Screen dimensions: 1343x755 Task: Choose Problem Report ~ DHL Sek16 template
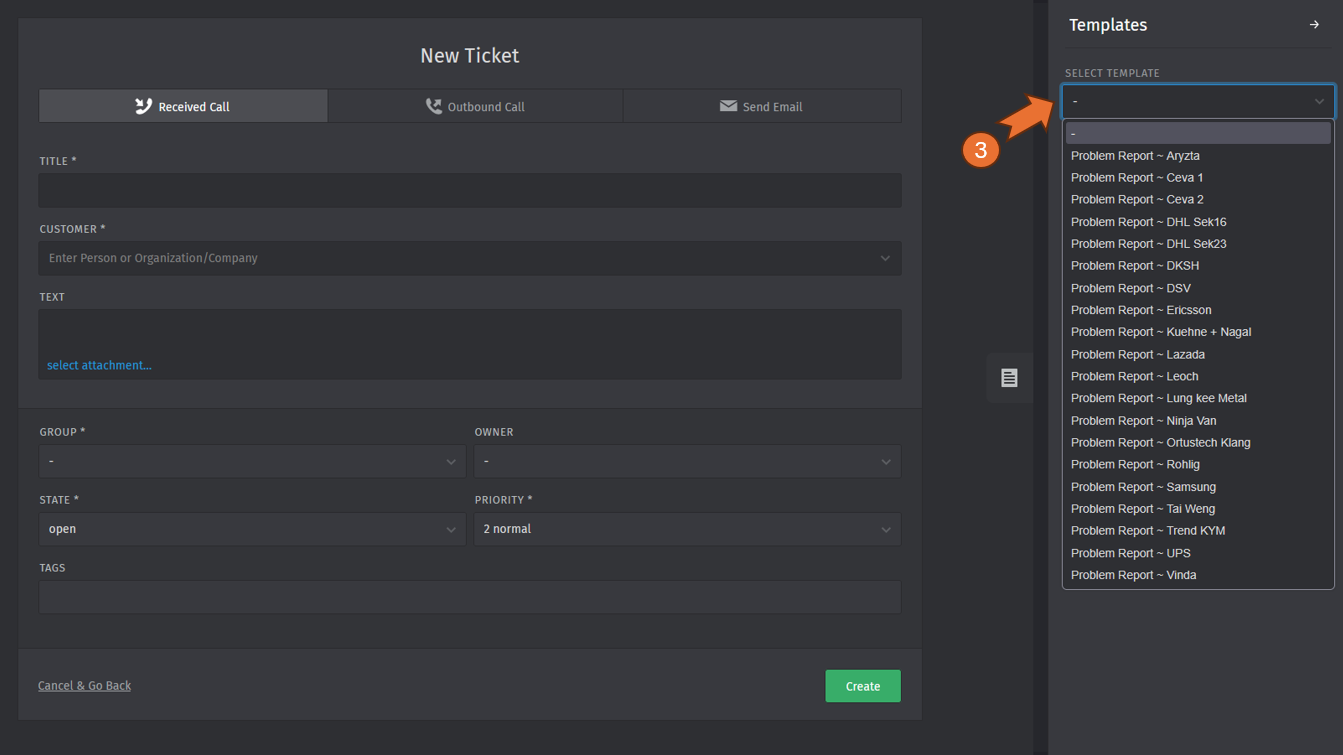pos(1148,222)
